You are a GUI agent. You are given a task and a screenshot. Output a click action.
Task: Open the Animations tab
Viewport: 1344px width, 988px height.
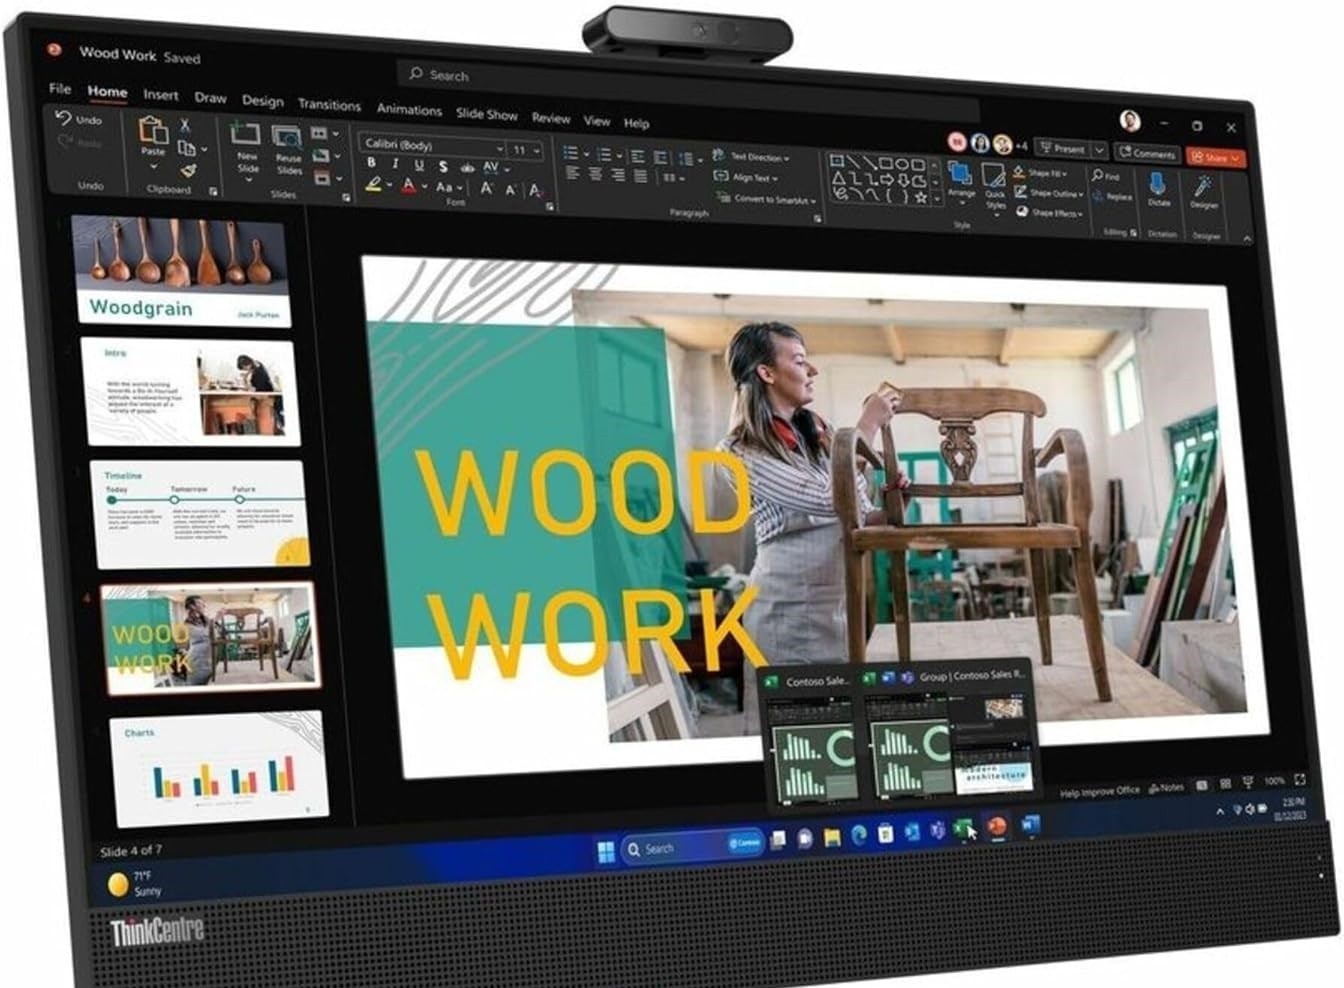coord(409,109)
